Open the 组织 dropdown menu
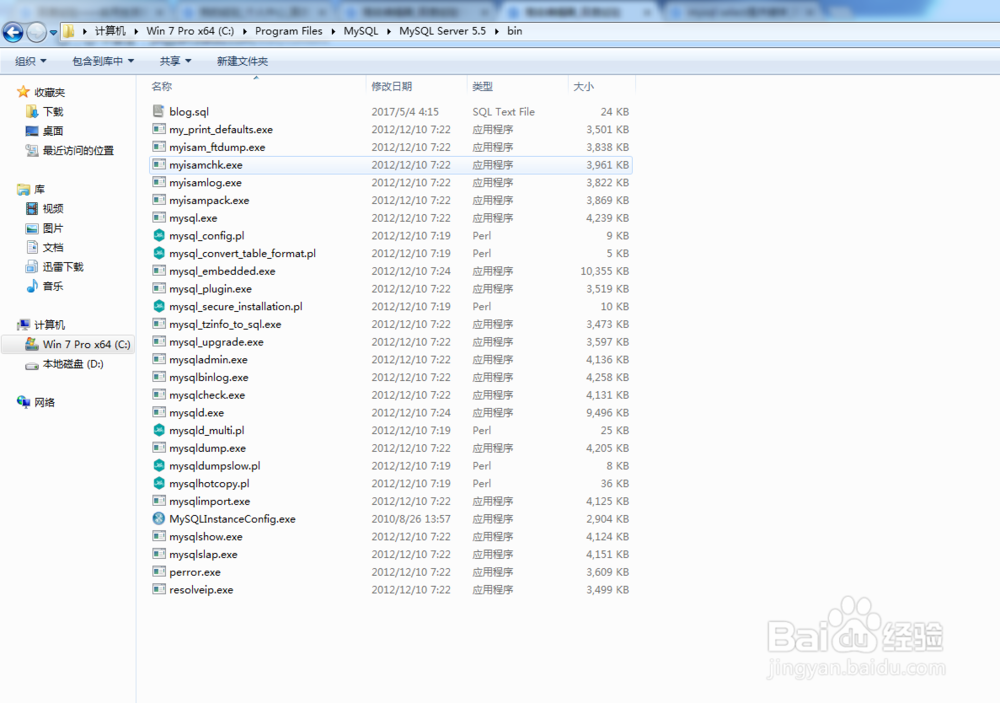Image resolution: width=1000 pixels, height=703 pixels. click(31, 61)
